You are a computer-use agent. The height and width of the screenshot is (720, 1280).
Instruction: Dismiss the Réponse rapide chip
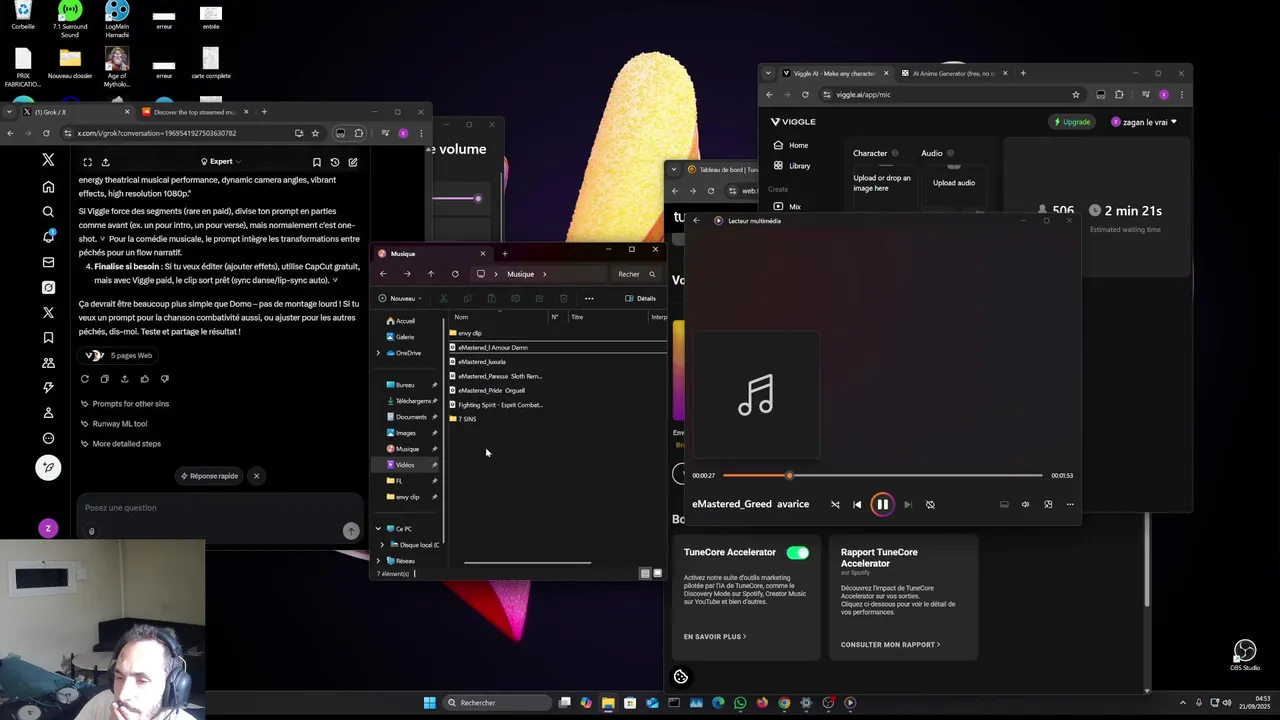[x=256, y=476]
